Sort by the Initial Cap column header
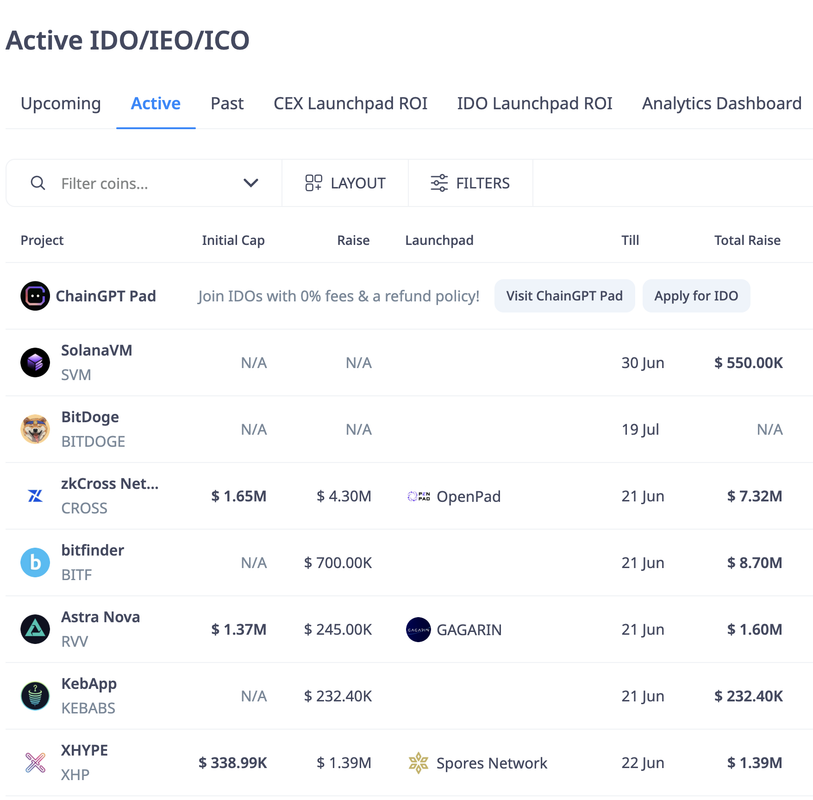Image resolution: width=813 pixels, height=800 pixels. point(233,240)
